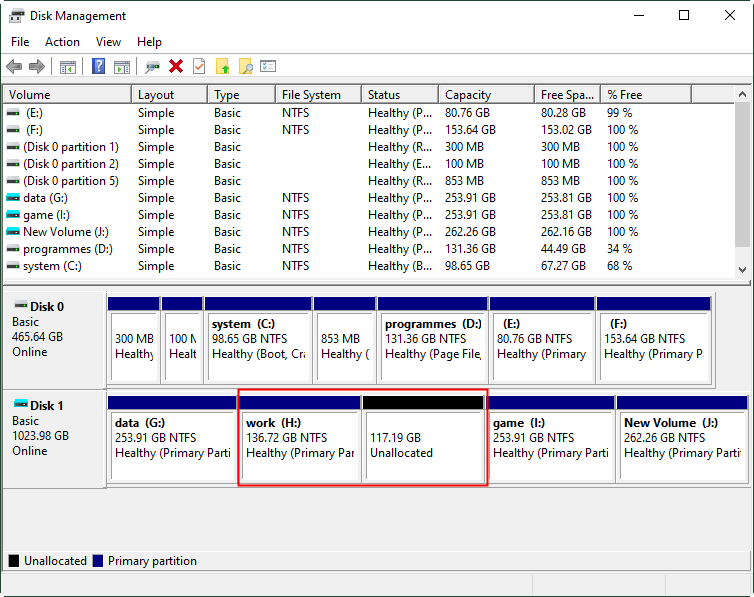Select game (I:) row in list
Image resolution: width=754 pixels, height=597 pixels.
coord(369,215)
